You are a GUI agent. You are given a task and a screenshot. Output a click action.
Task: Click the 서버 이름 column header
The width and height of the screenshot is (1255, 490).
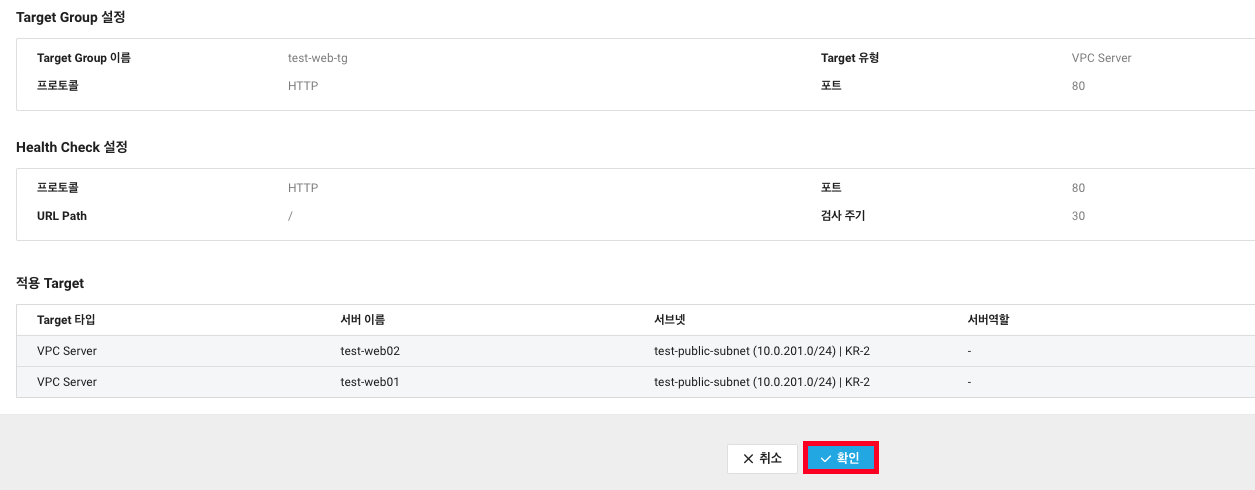363,320
